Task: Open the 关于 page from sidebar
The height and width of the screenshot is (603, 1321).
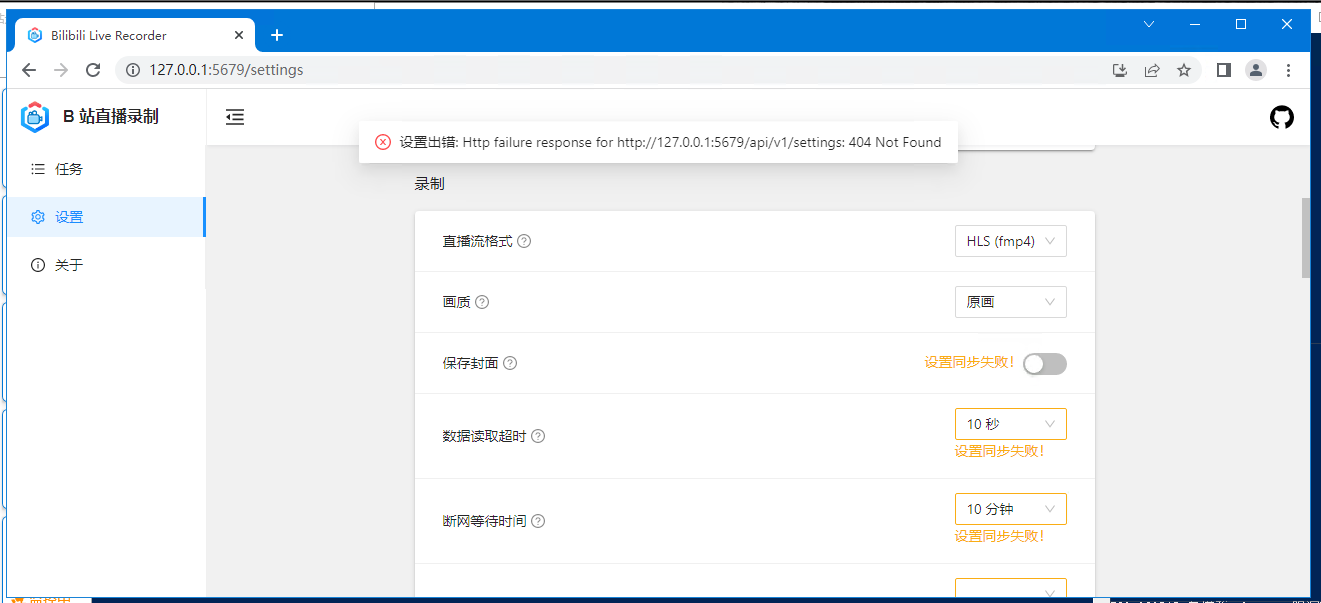Action: click(66, 264)
